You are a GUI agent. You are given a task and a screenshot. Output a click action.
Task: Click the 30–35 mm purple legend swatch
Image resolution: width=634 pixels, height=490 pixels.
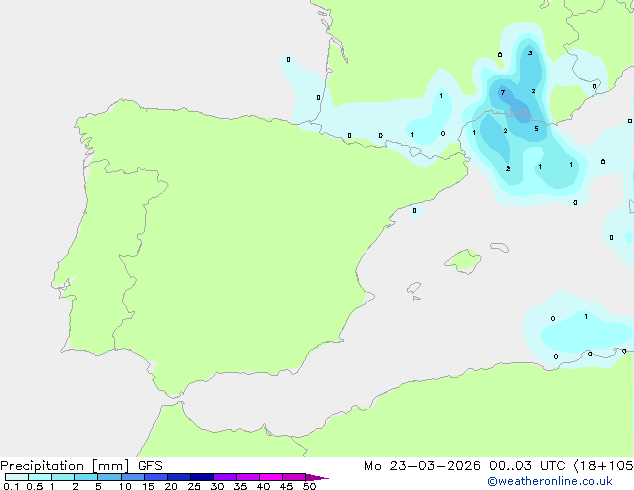[x=225, y=477]
